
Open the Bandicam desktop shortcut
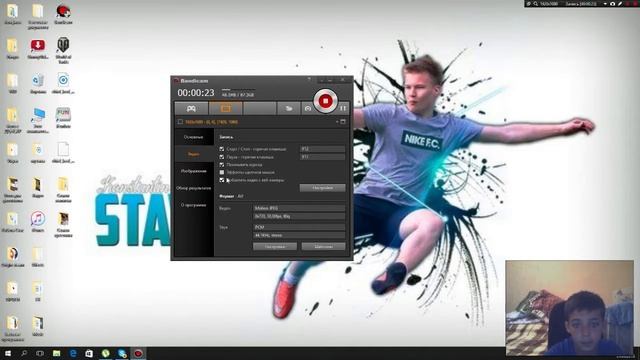[63, 14]
